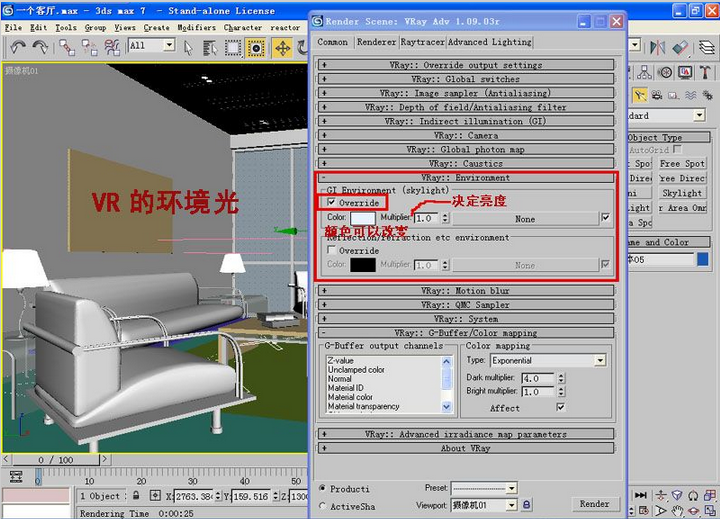Open the Create menu
The height and width of the screenshot is (519, 720).
coord(157,28)
